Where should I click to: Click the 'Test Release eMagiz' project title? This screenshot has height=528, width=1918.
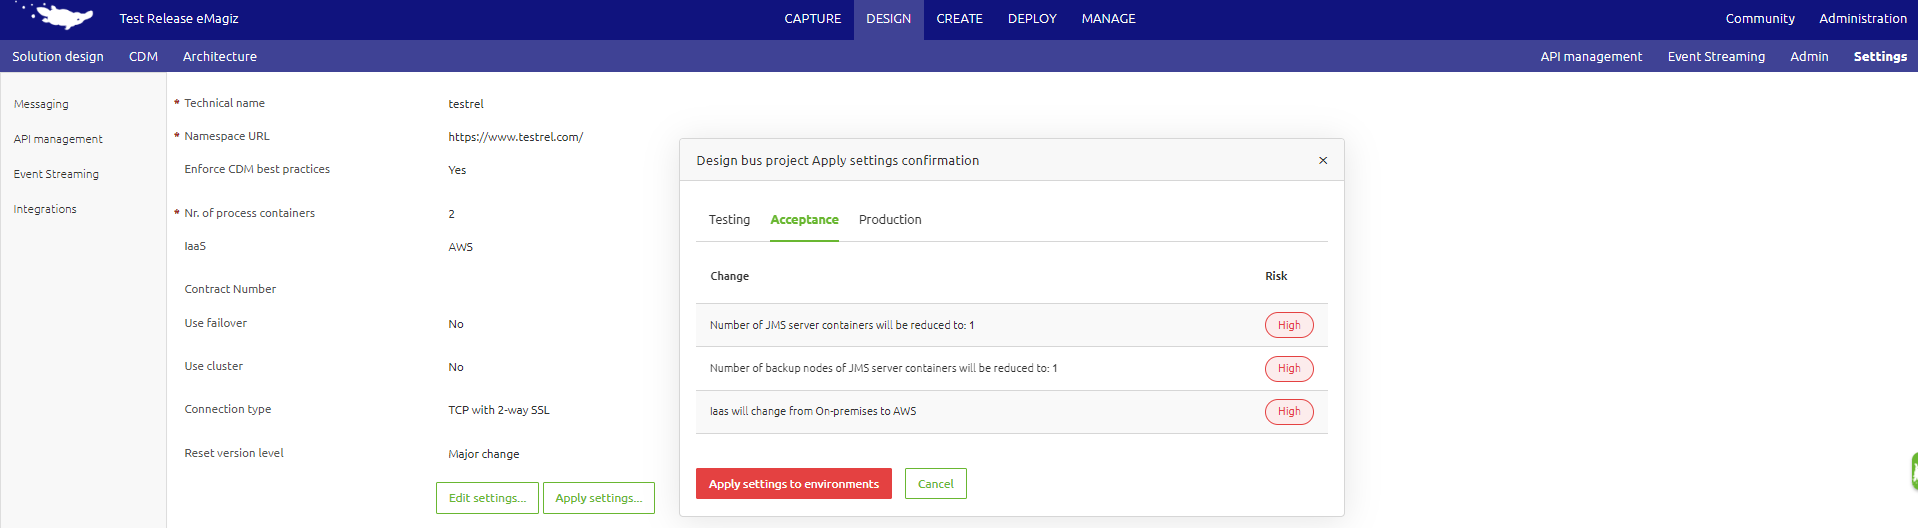[179, 19]
